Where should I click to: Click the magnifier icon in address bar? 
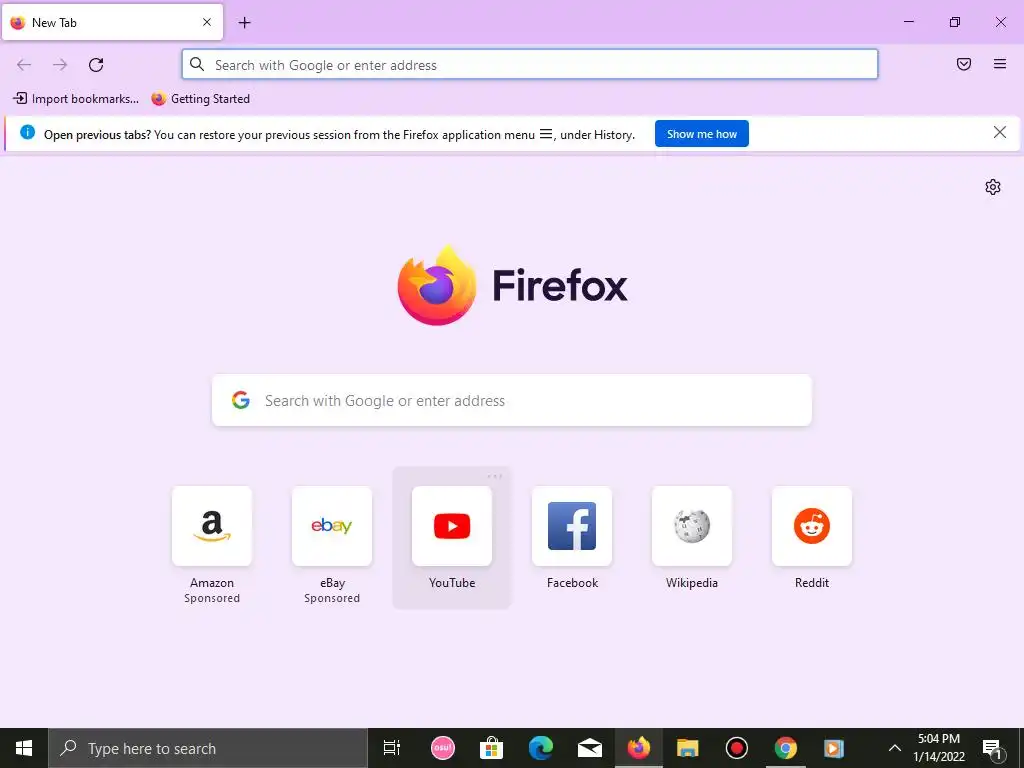(x=197, y=64)
